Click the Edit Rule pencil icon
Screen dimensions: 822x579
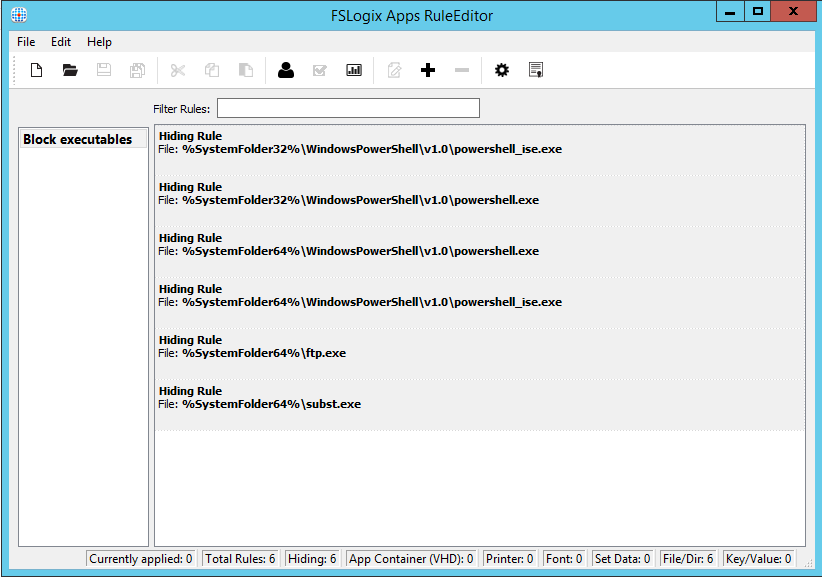click(x=394, y=70)
